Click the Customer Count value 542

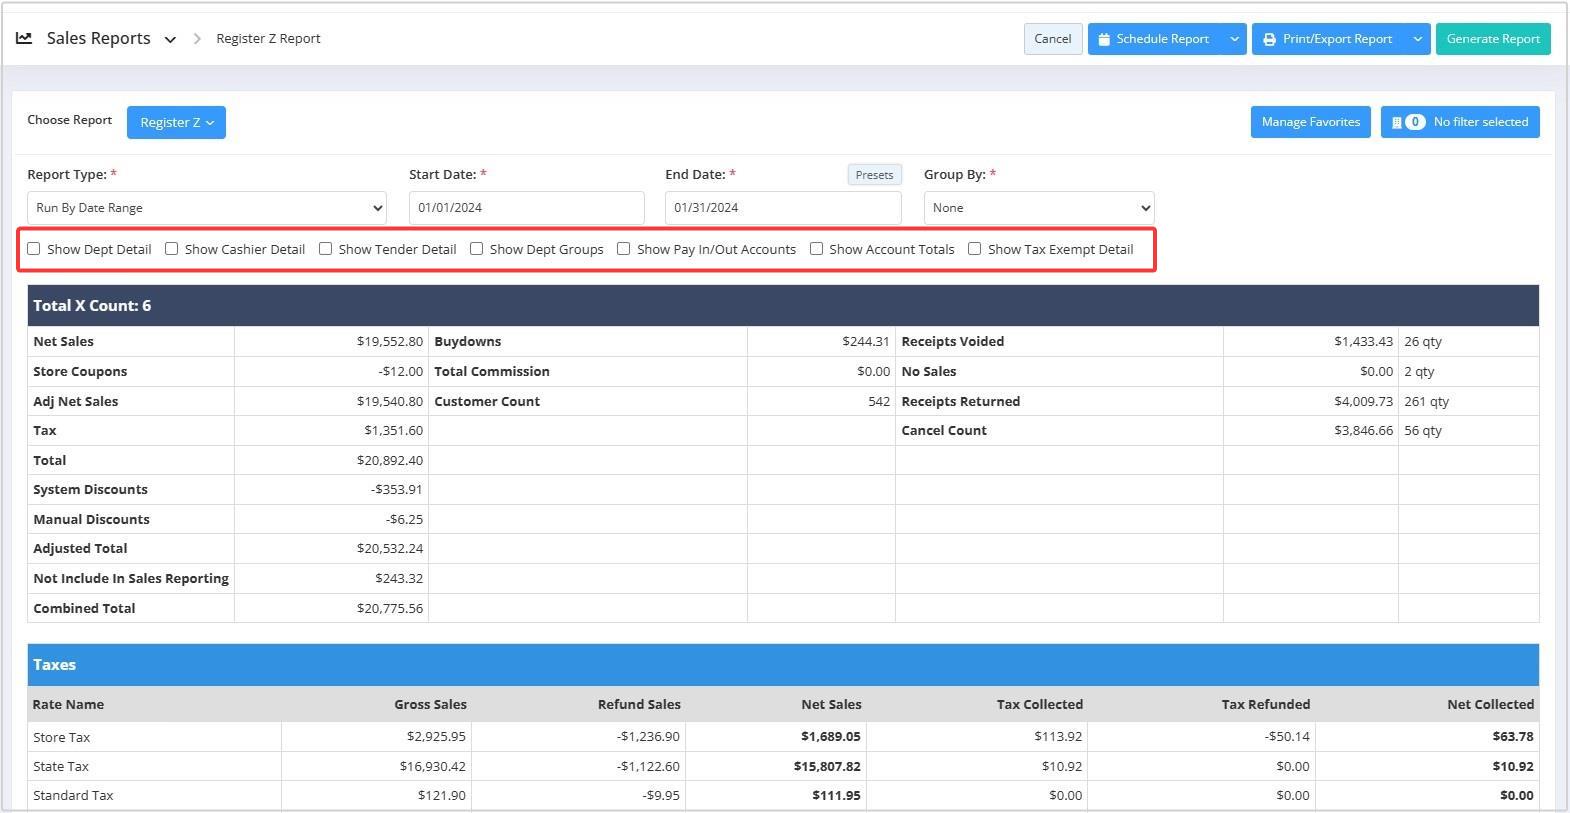pyautogui.click(x=879, y=401)
